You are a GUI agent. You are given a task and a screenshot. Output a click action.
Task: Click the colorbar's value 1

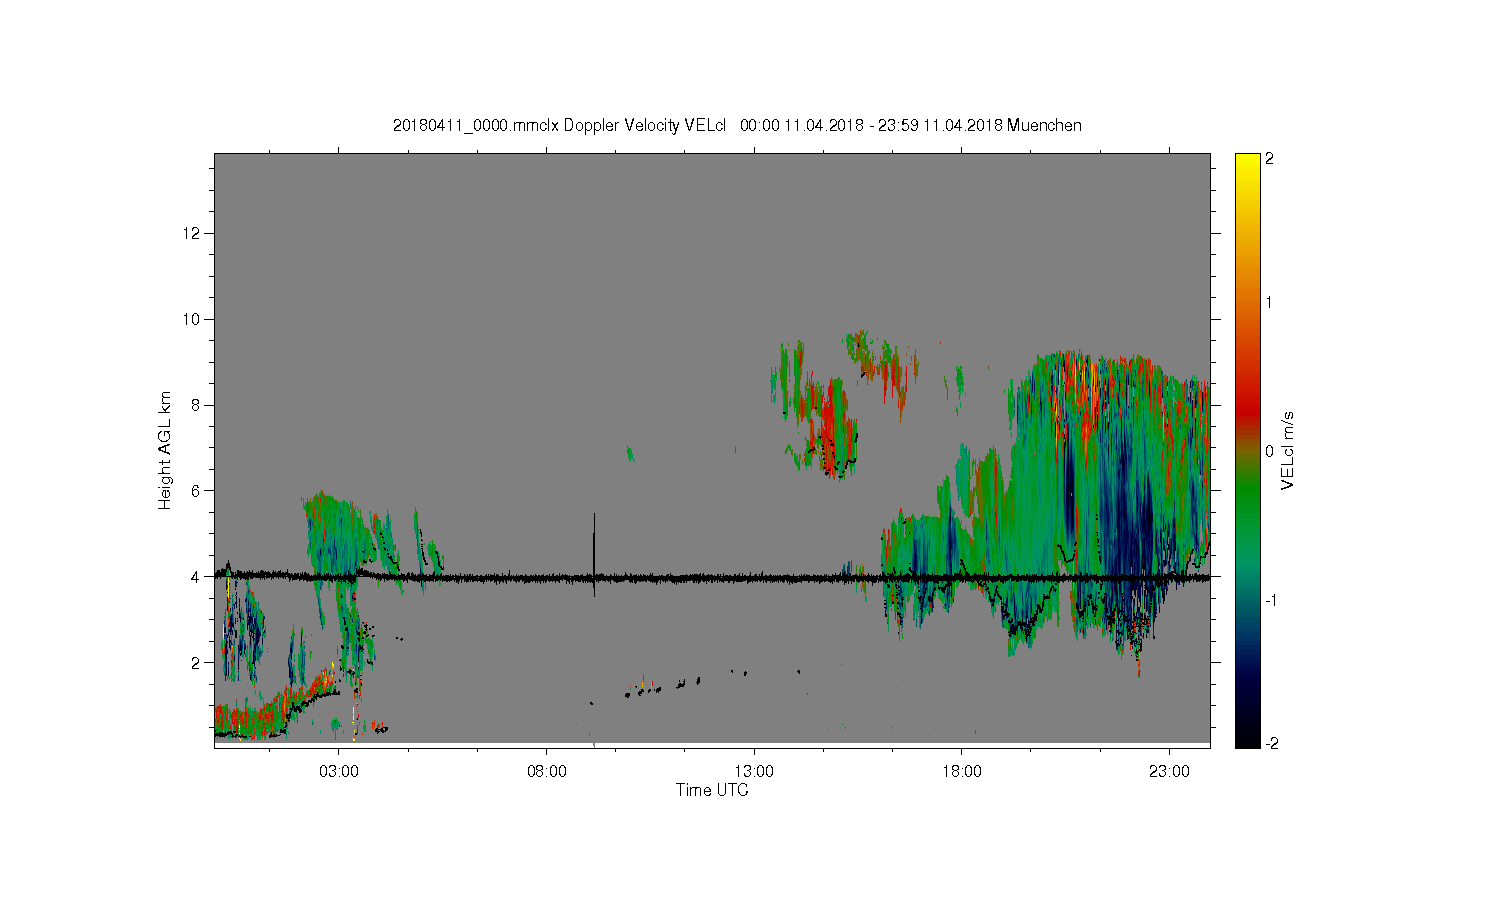pyautogui.click(x=1270, y=302)
